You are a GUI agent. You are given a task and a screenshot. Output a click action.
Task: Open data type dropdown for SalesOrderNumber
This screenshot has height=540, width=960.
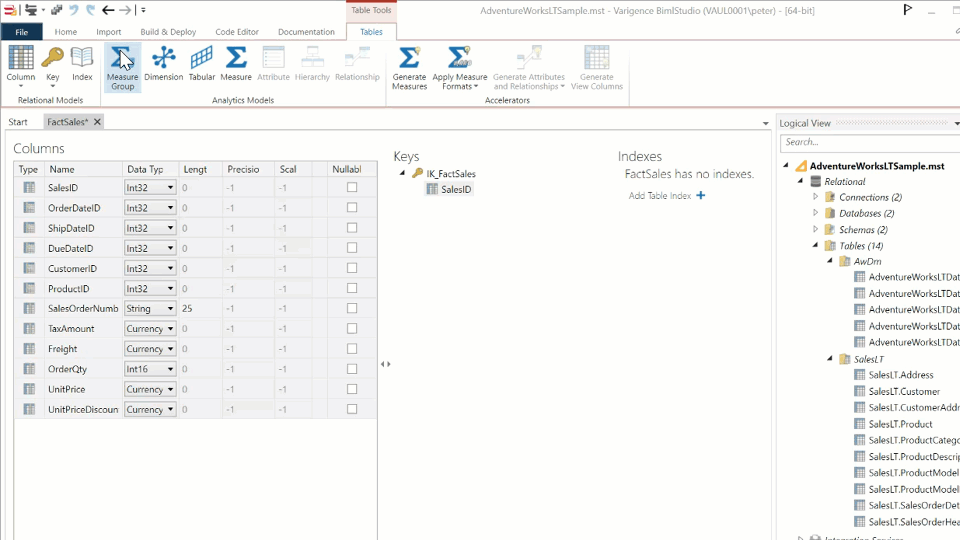(x=170, y=309)
